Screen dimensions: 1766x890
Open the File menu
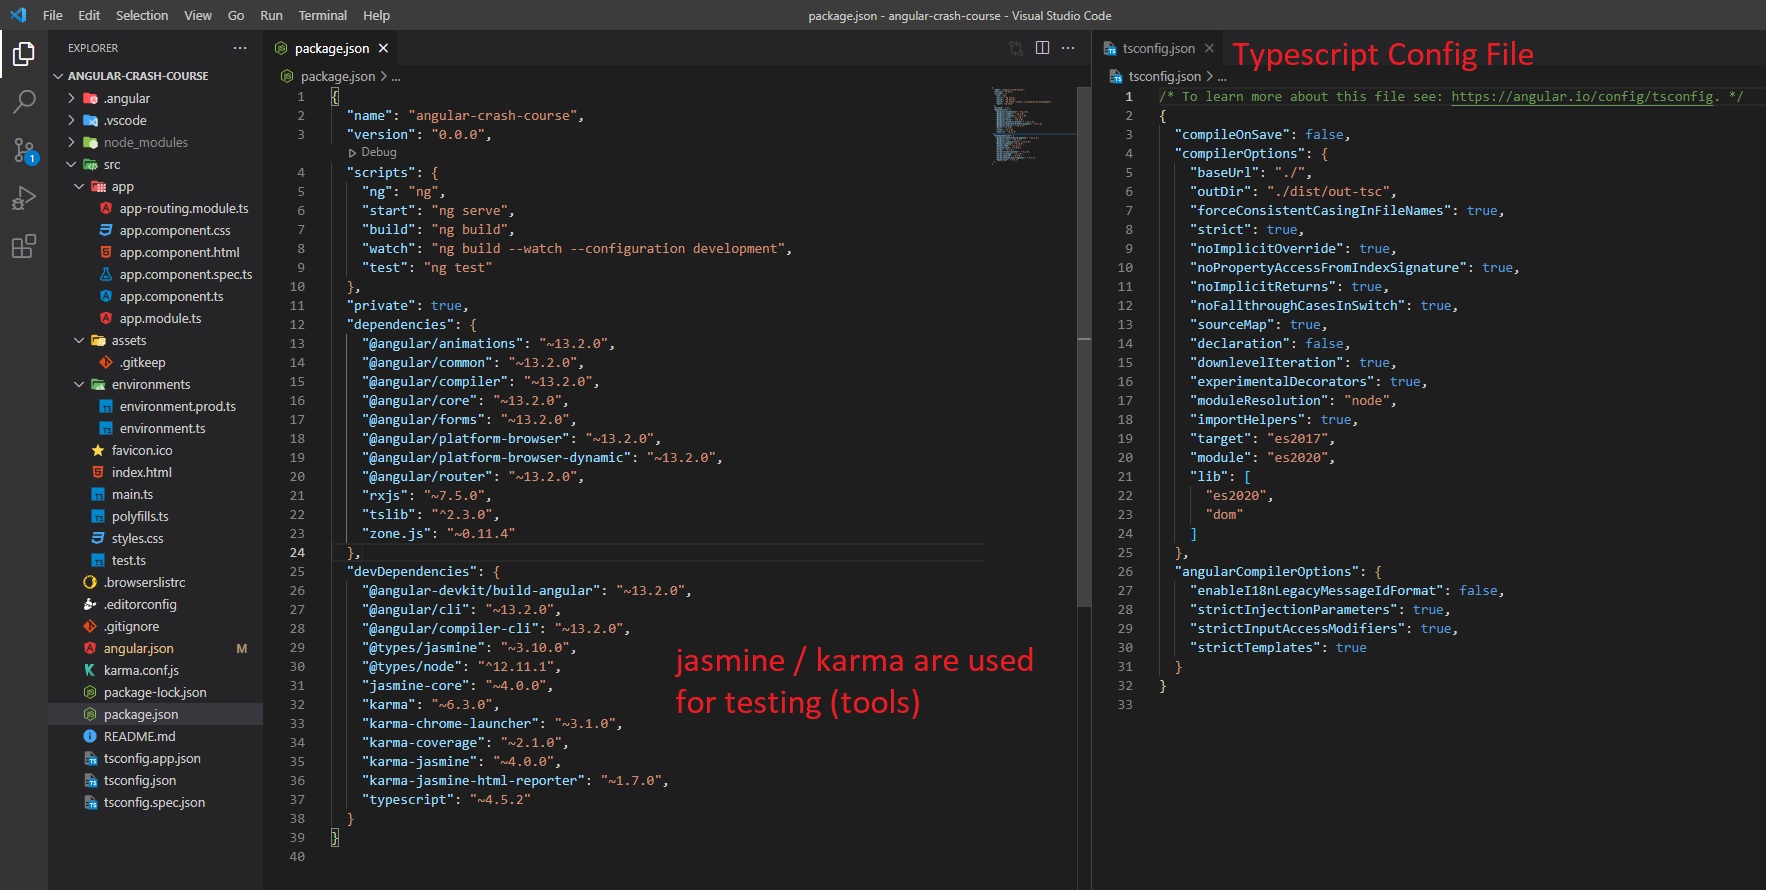(53, 15)
